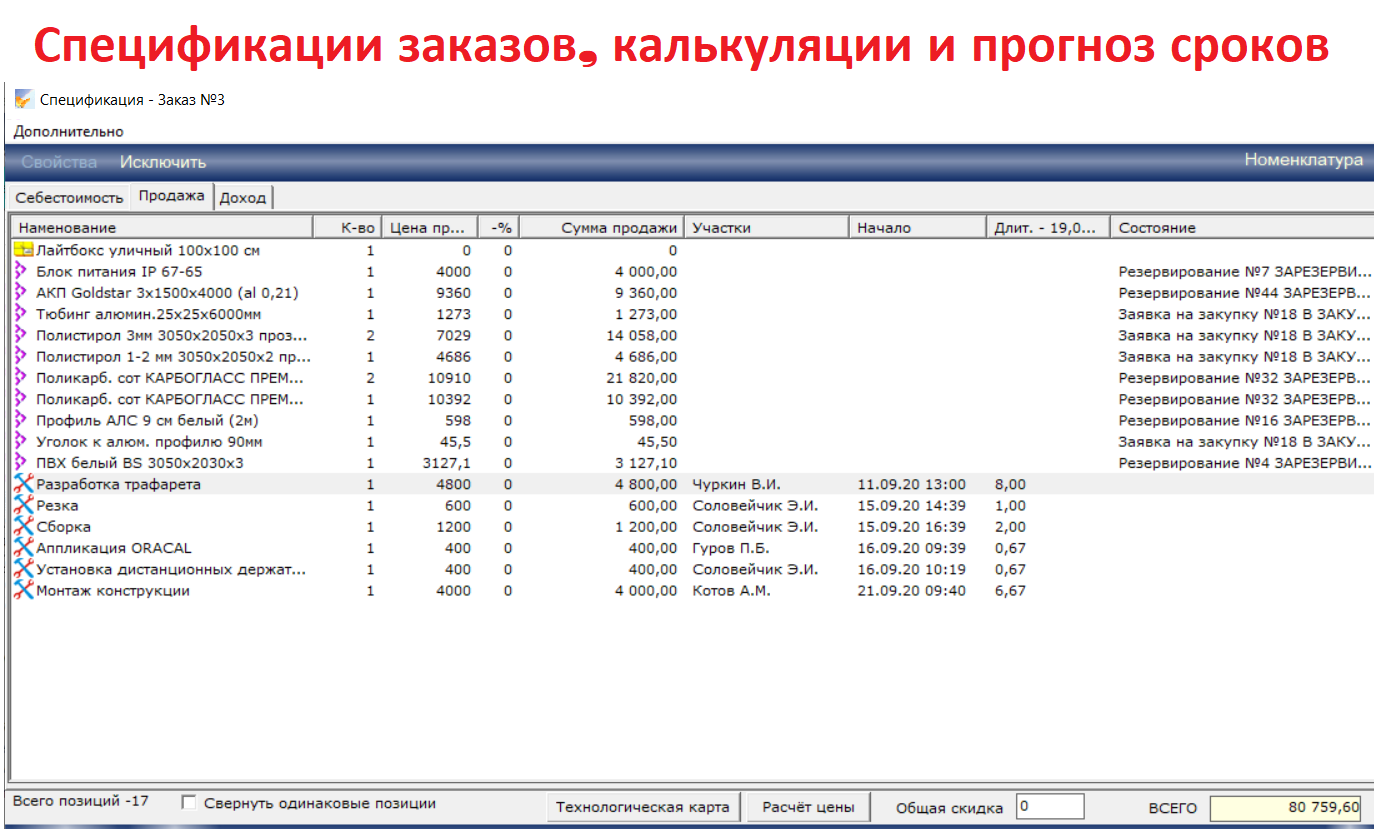This screenshot has width=1374, height=829.
Task: Click the Расчёт цены button
Action: (x=807, y=804)
